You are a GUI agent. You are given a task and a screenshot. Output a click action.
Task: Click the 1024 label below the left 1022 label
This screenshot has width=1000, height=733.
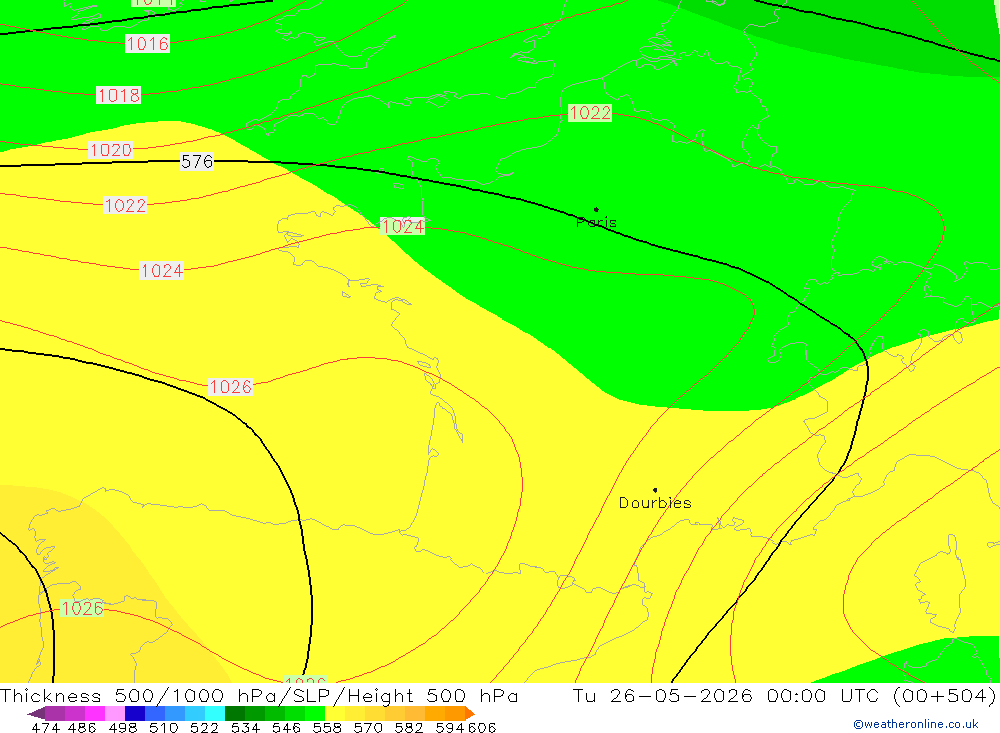point(161,270)
